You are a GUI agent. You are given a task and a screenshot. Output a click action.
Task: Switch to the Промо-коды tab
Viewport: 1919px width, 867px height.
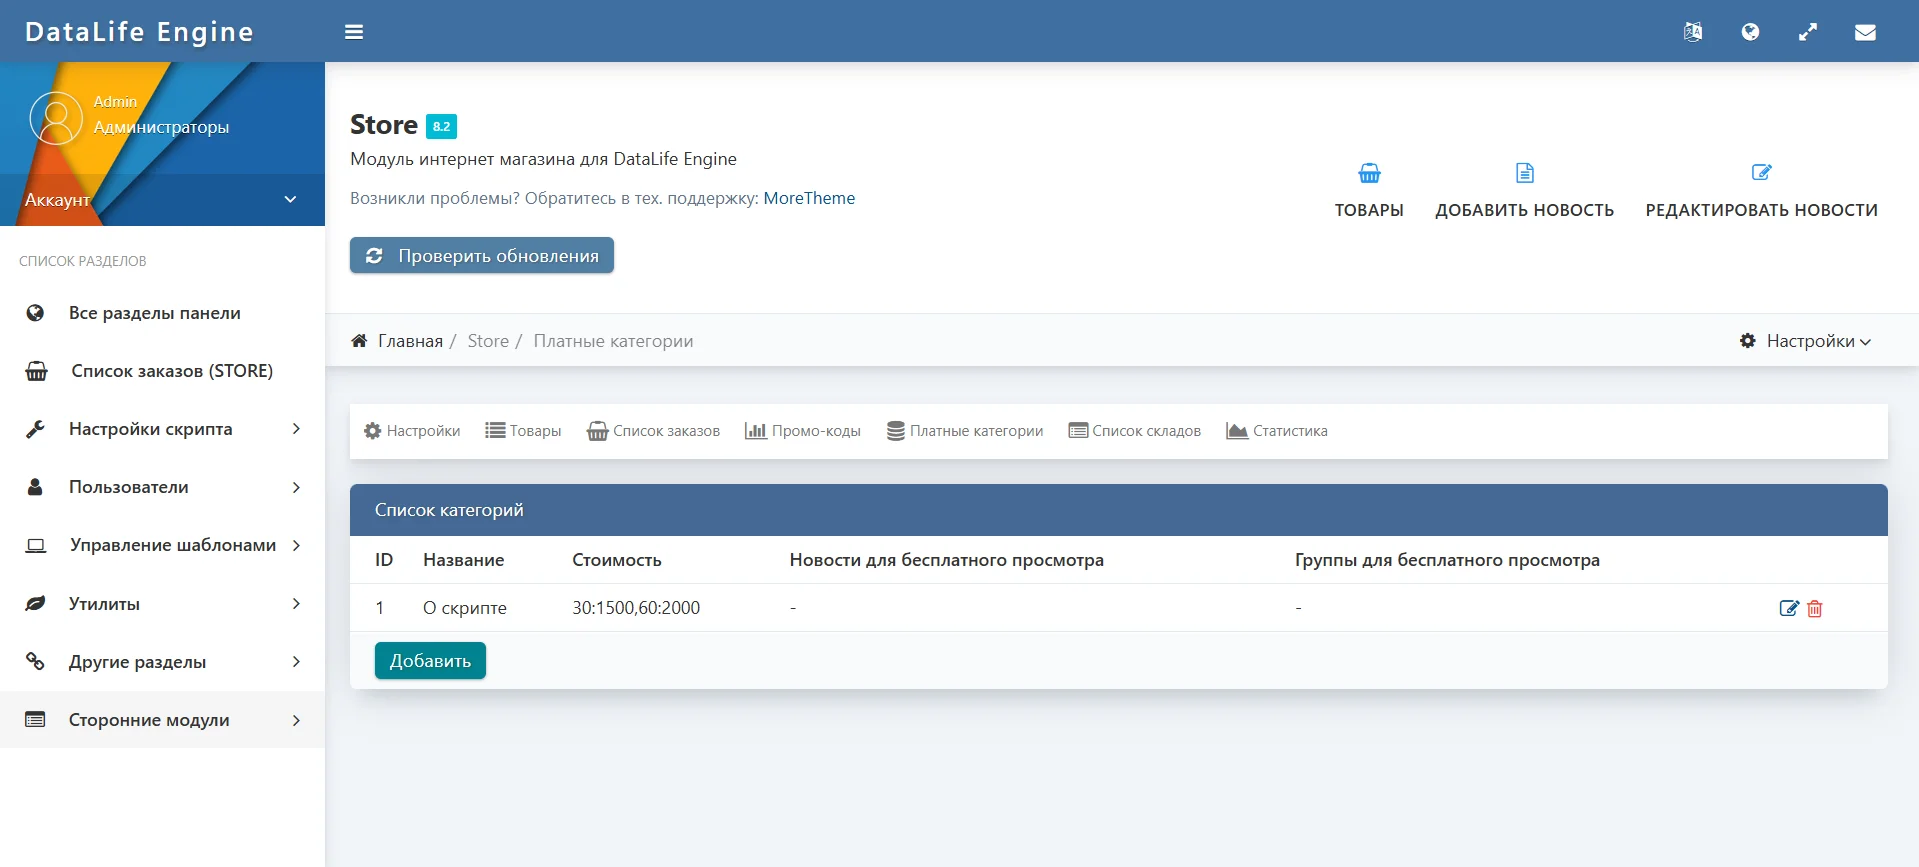pyautogui.click(x=803, y=431)
